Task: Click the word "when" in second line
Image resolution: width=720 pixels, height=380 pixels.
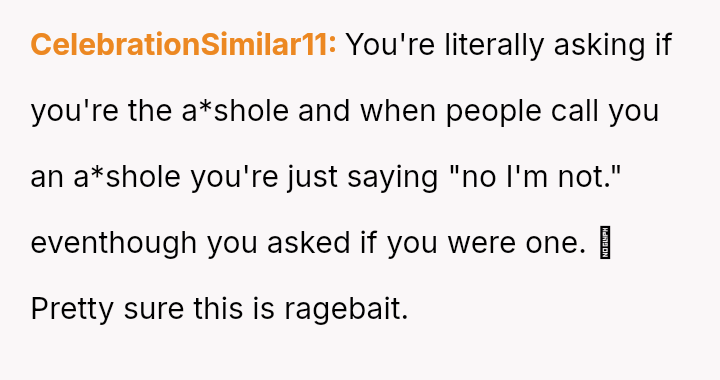Action: point(398,111)
